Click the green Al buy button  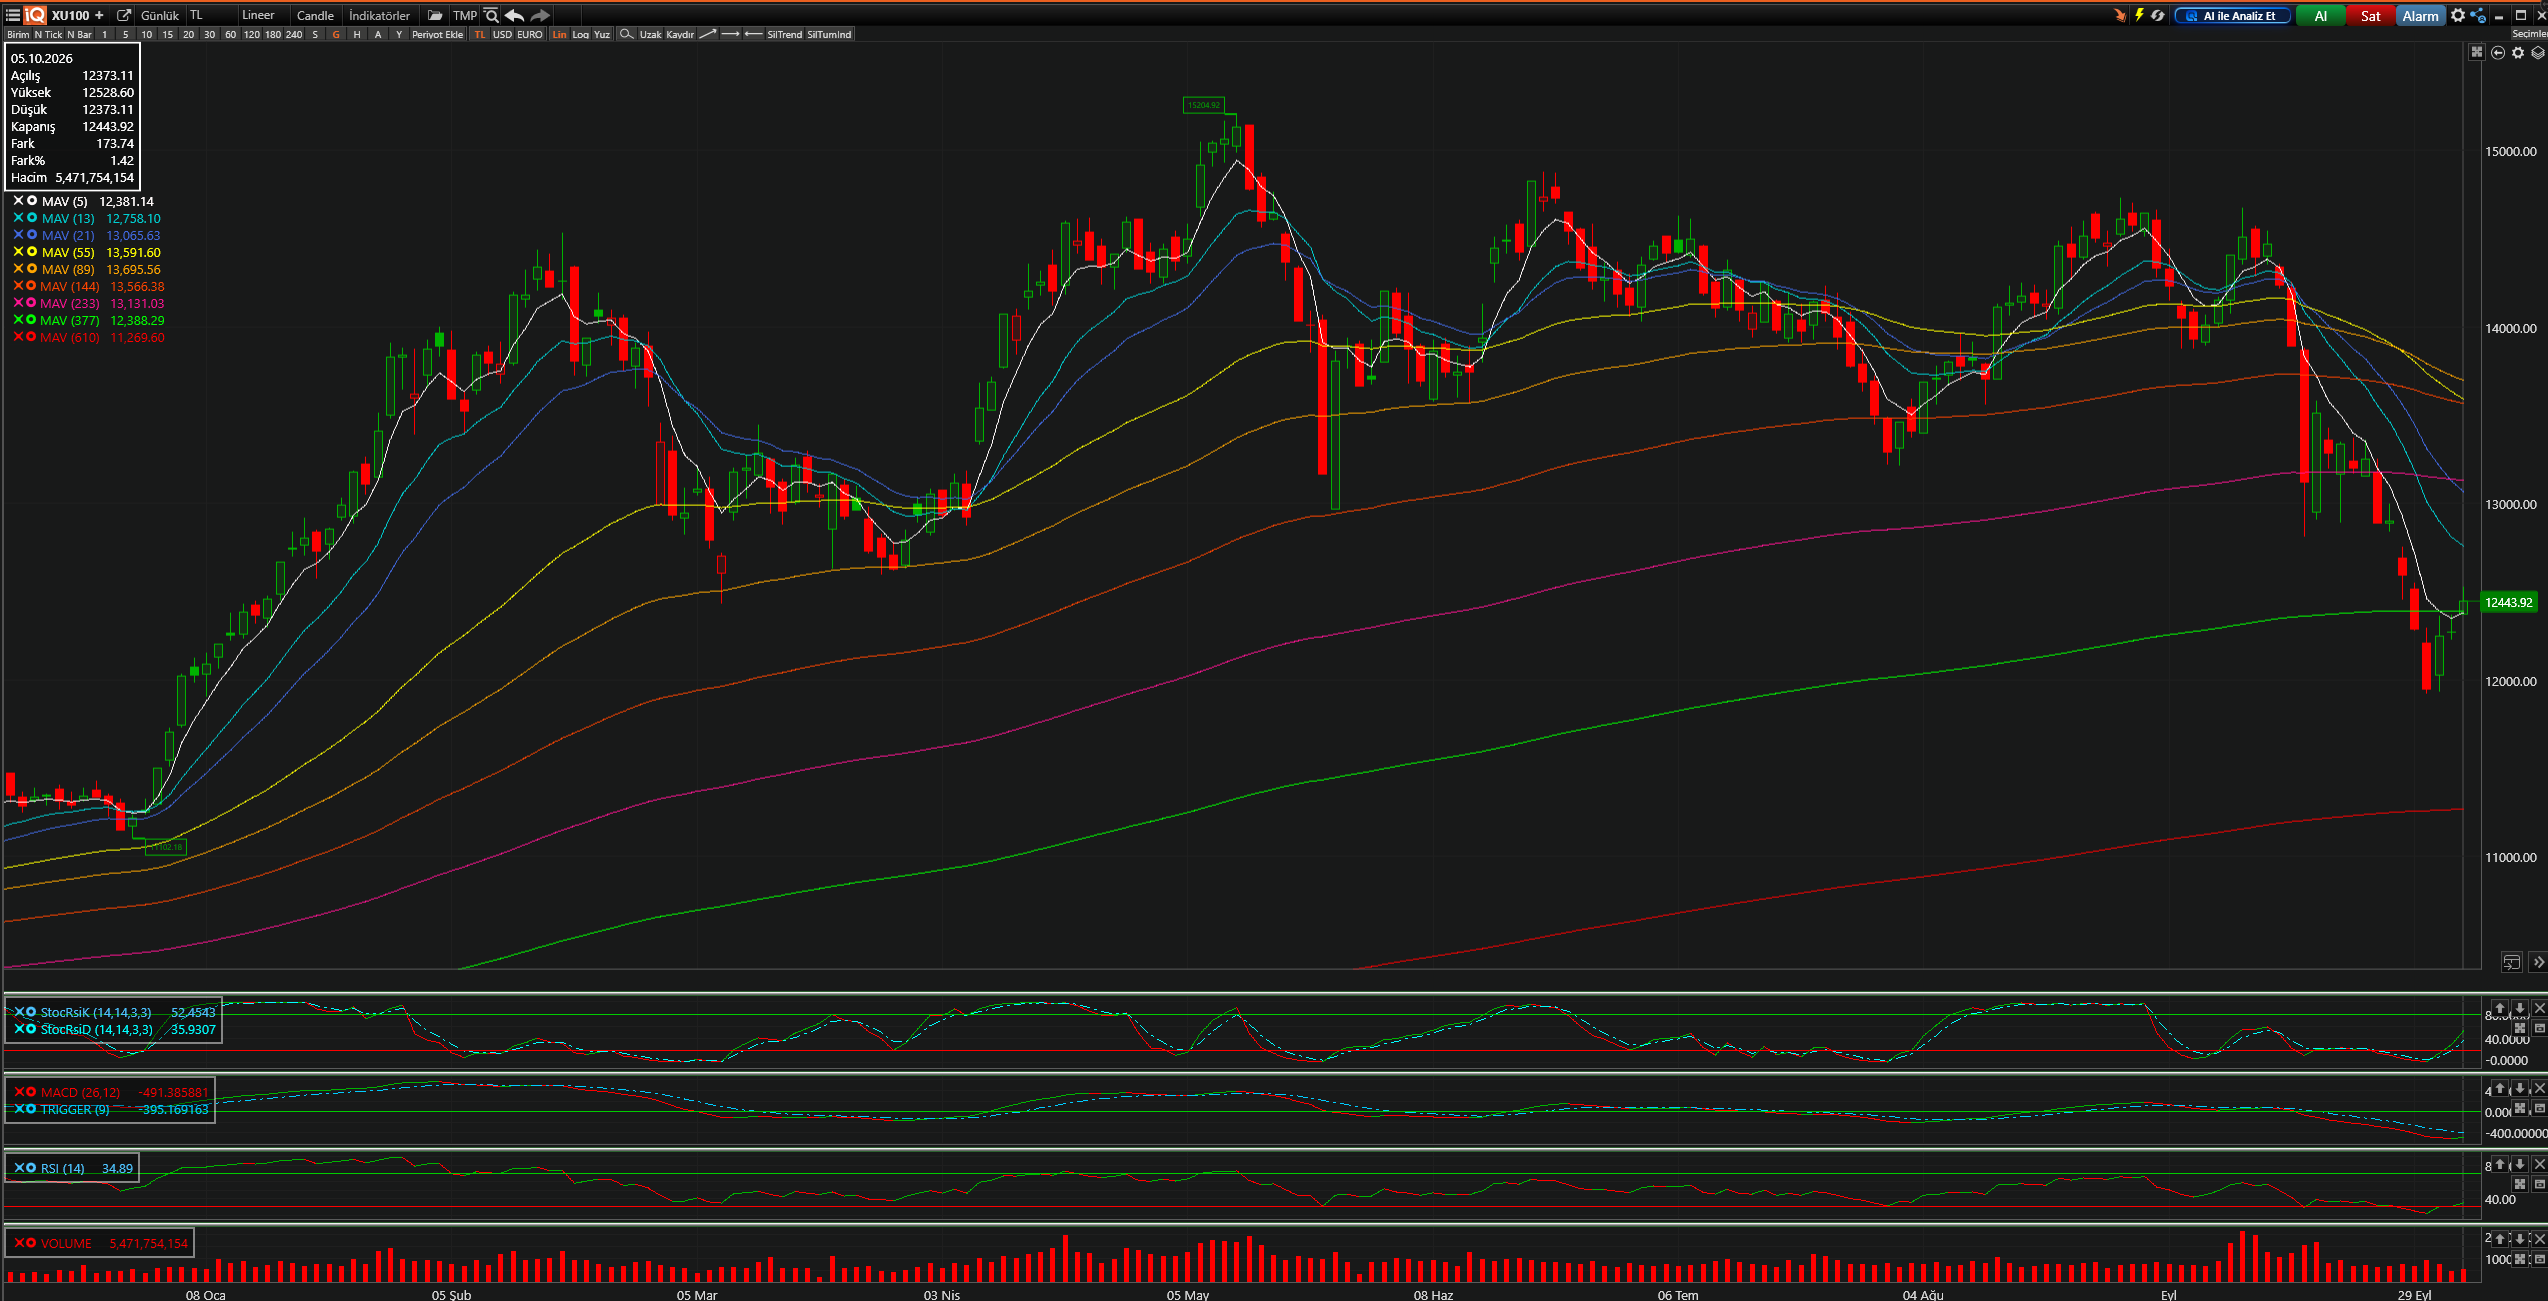click(2320, 15)
